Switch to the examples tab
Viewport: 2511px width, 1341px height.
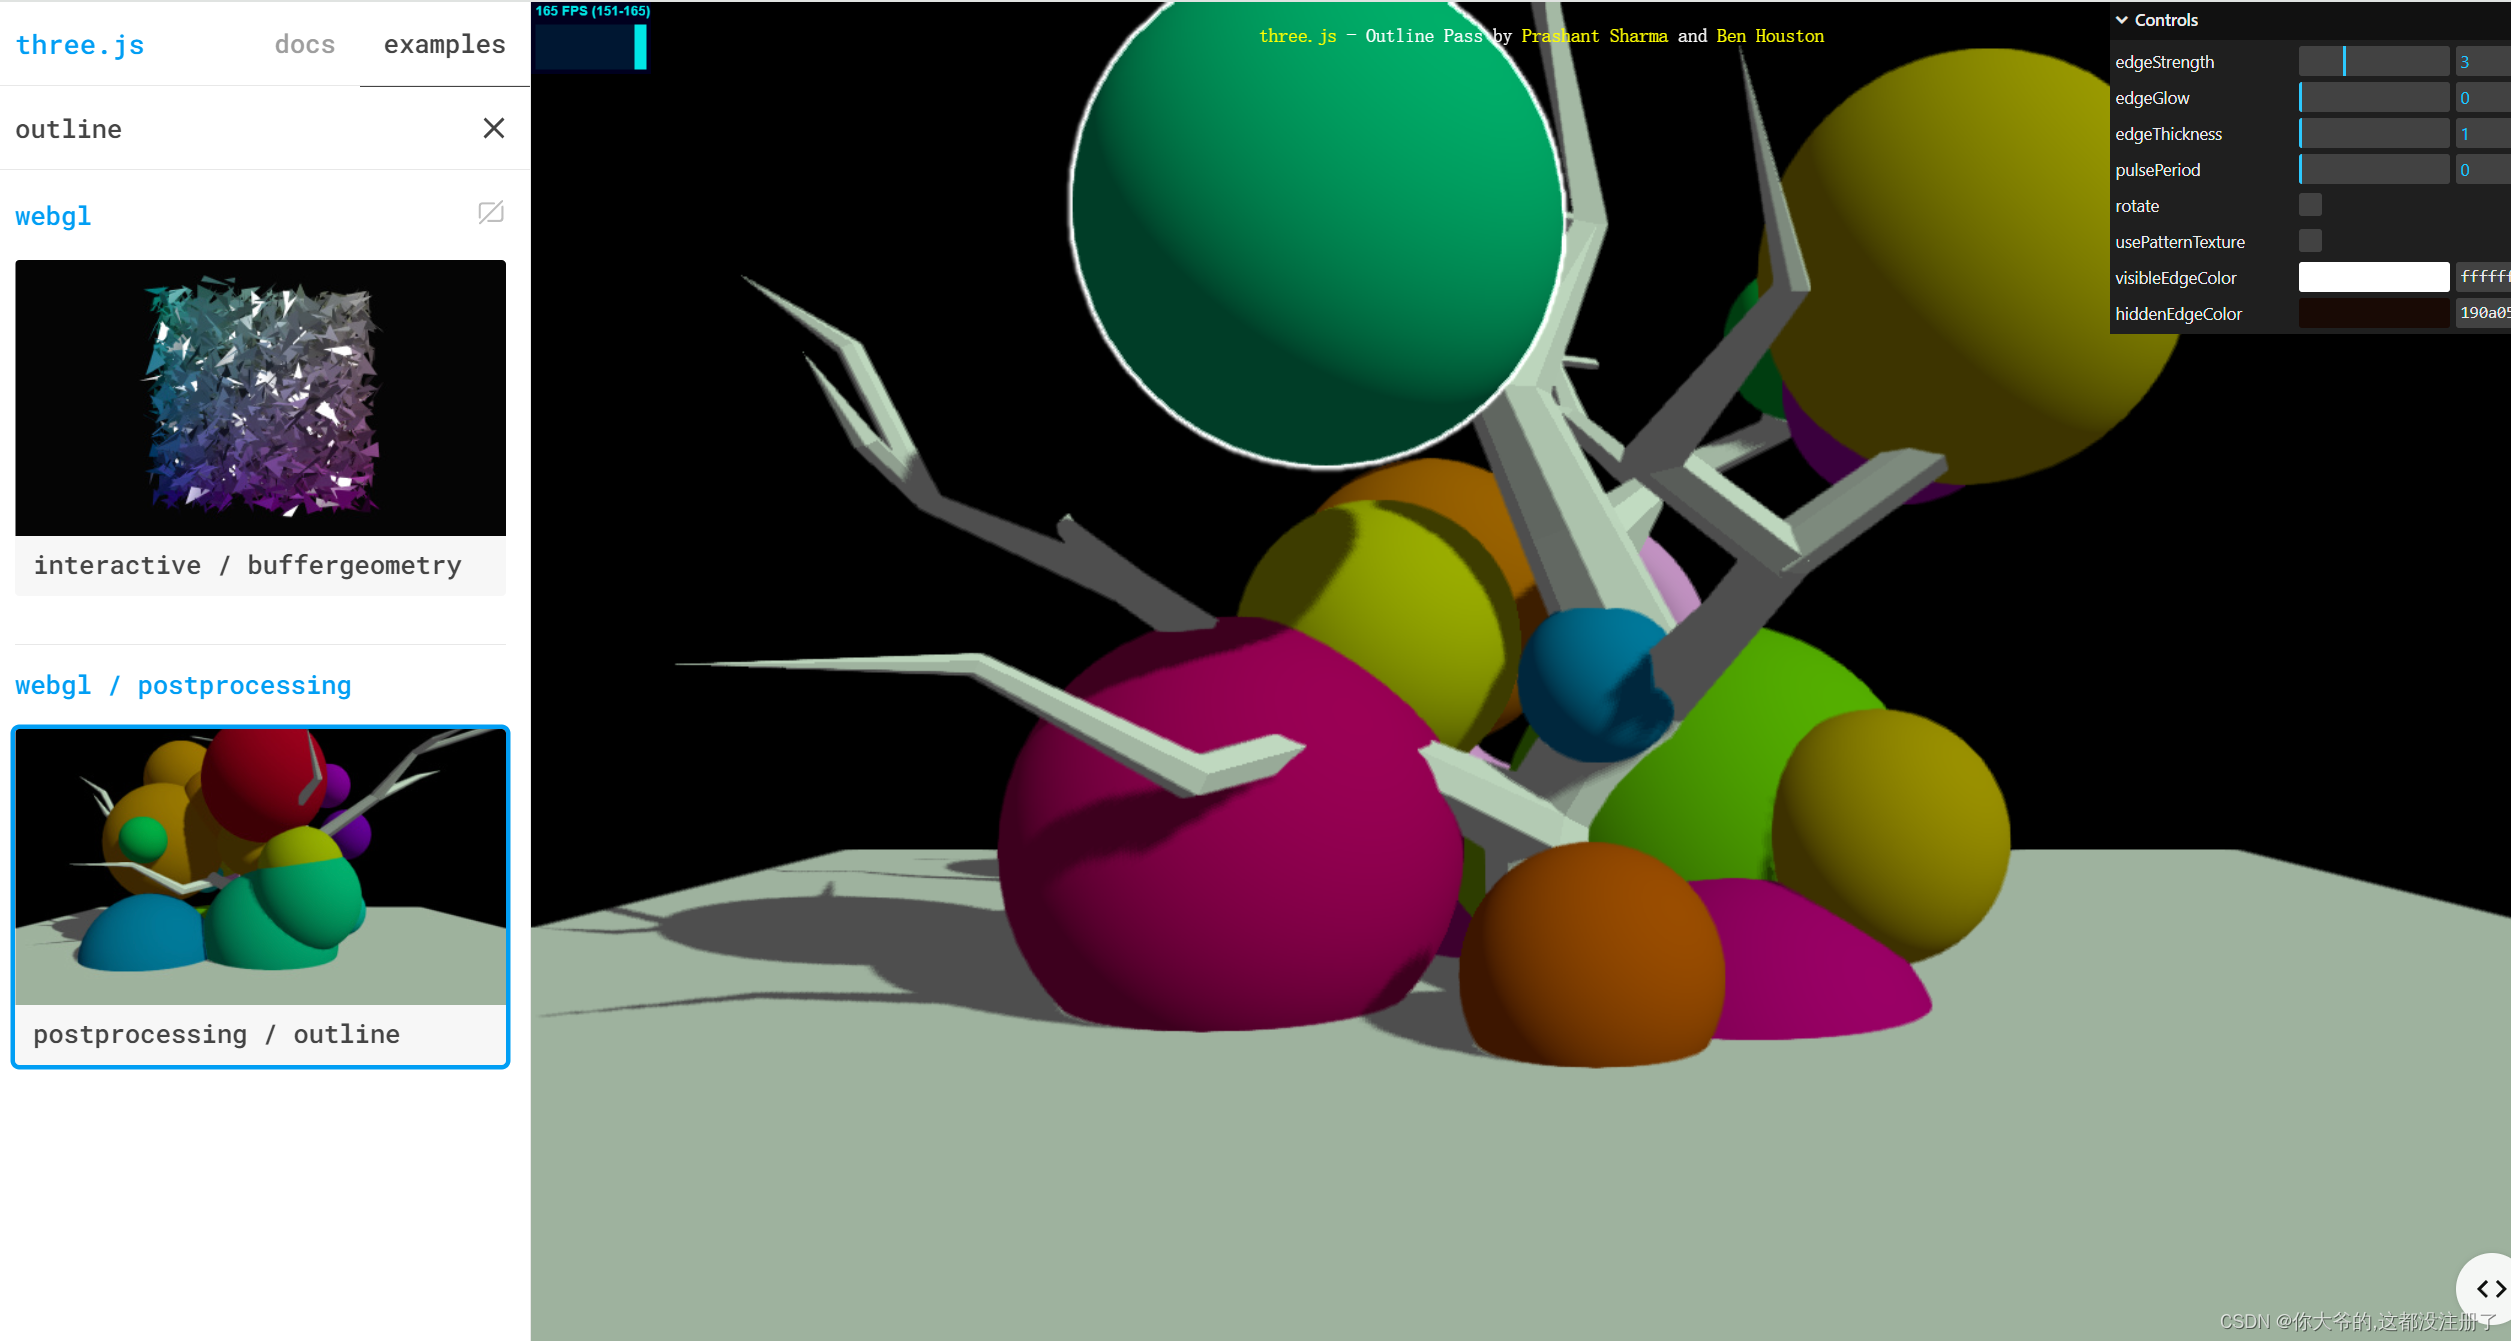click(x=444, y=44)
